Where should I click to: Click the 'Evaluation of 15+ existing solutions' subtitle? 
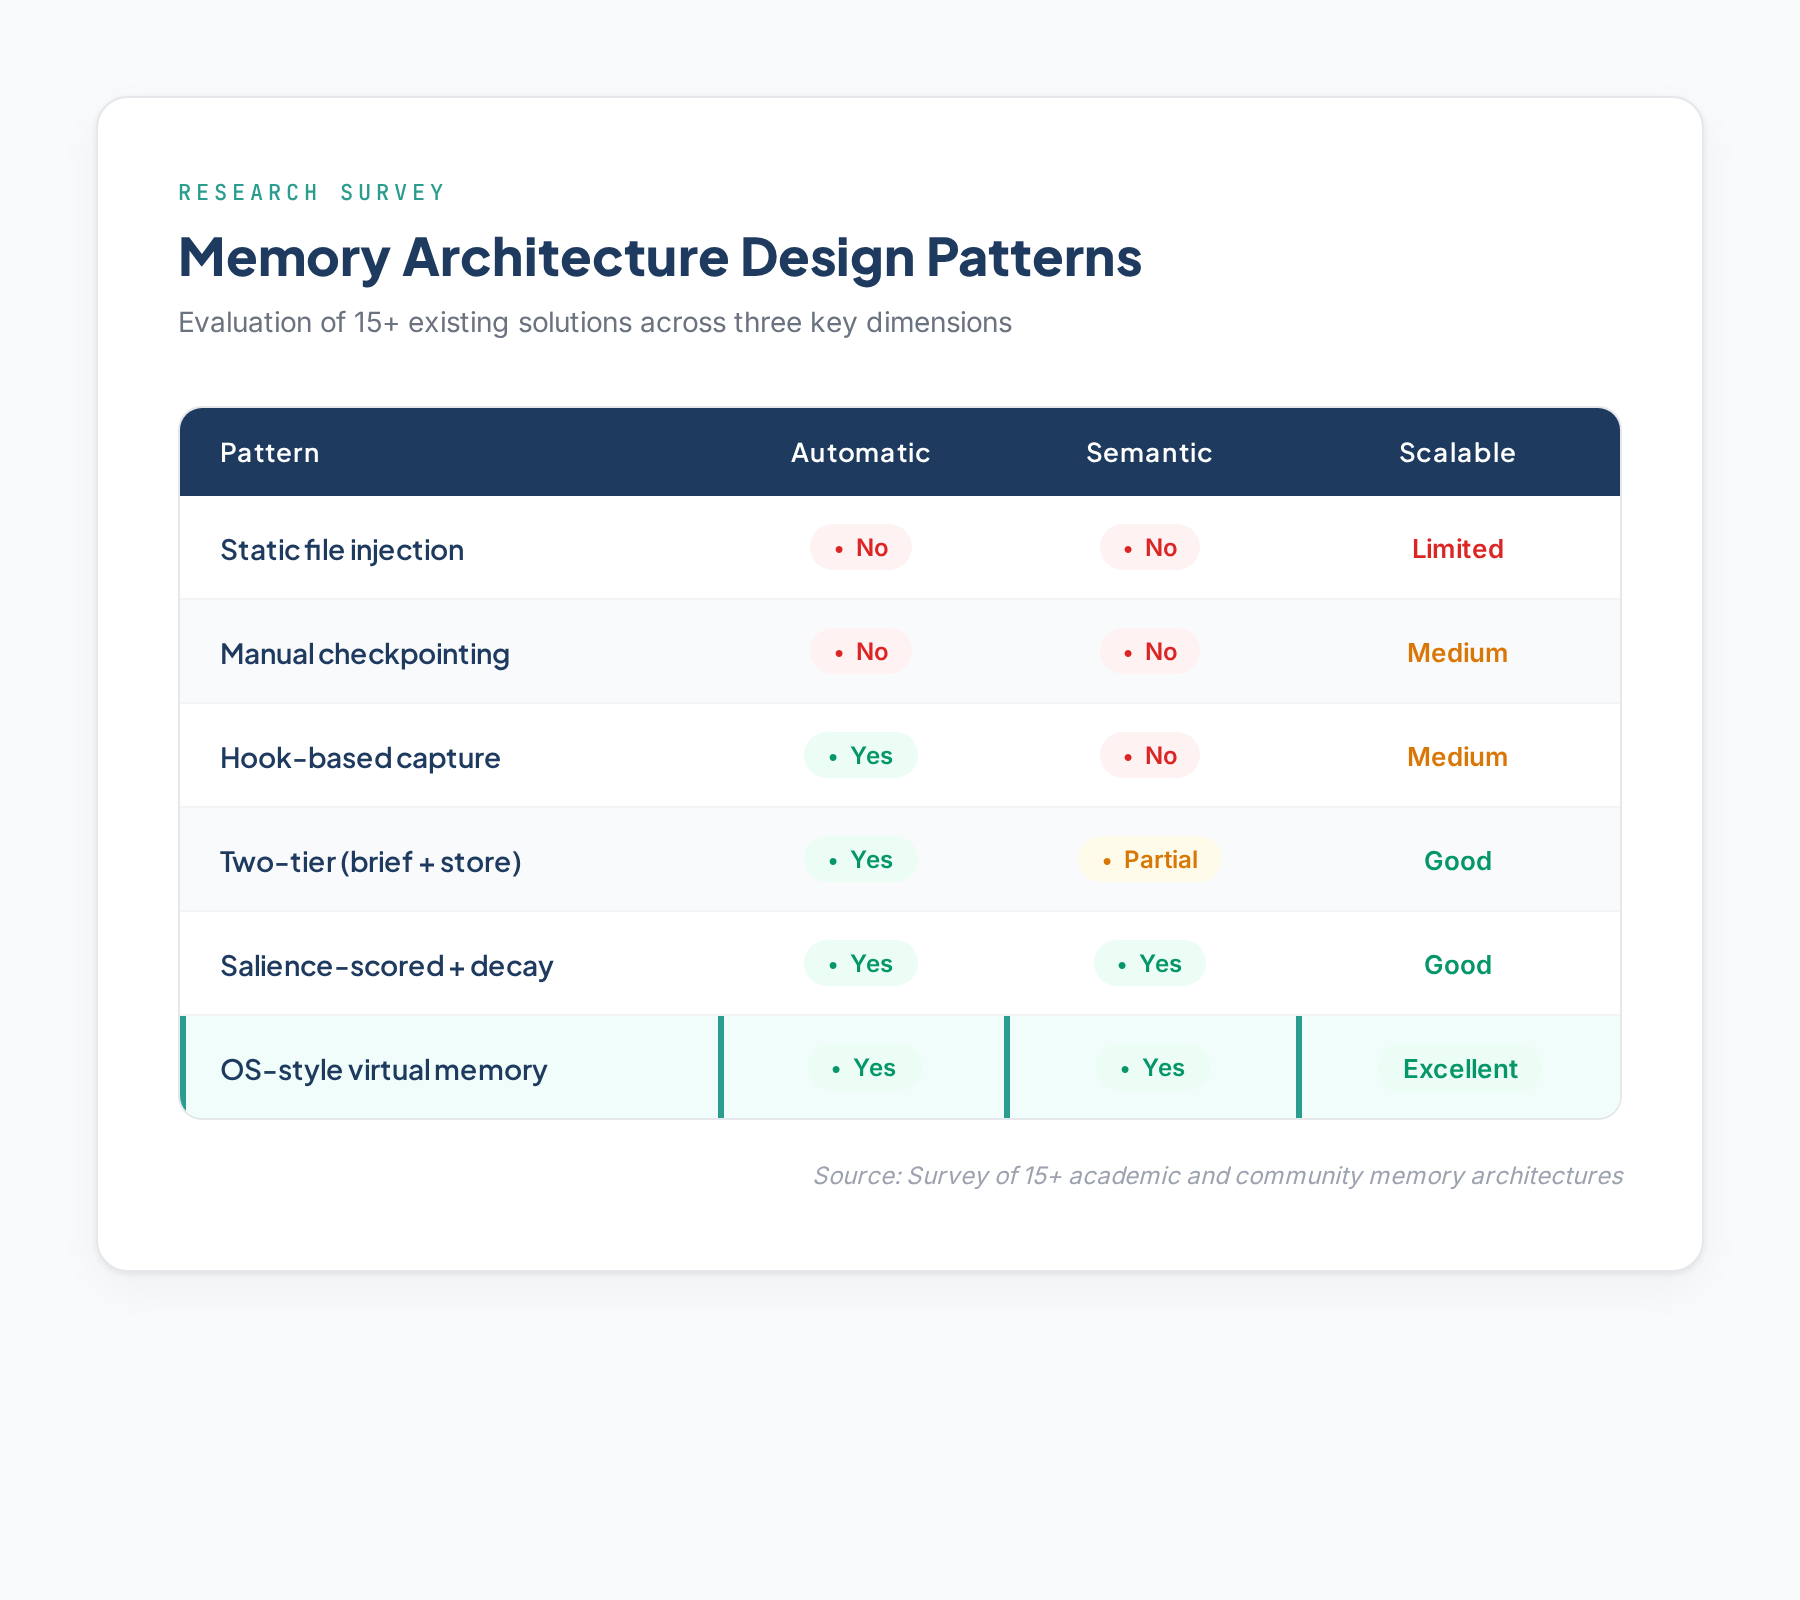[x=595, y=322]
